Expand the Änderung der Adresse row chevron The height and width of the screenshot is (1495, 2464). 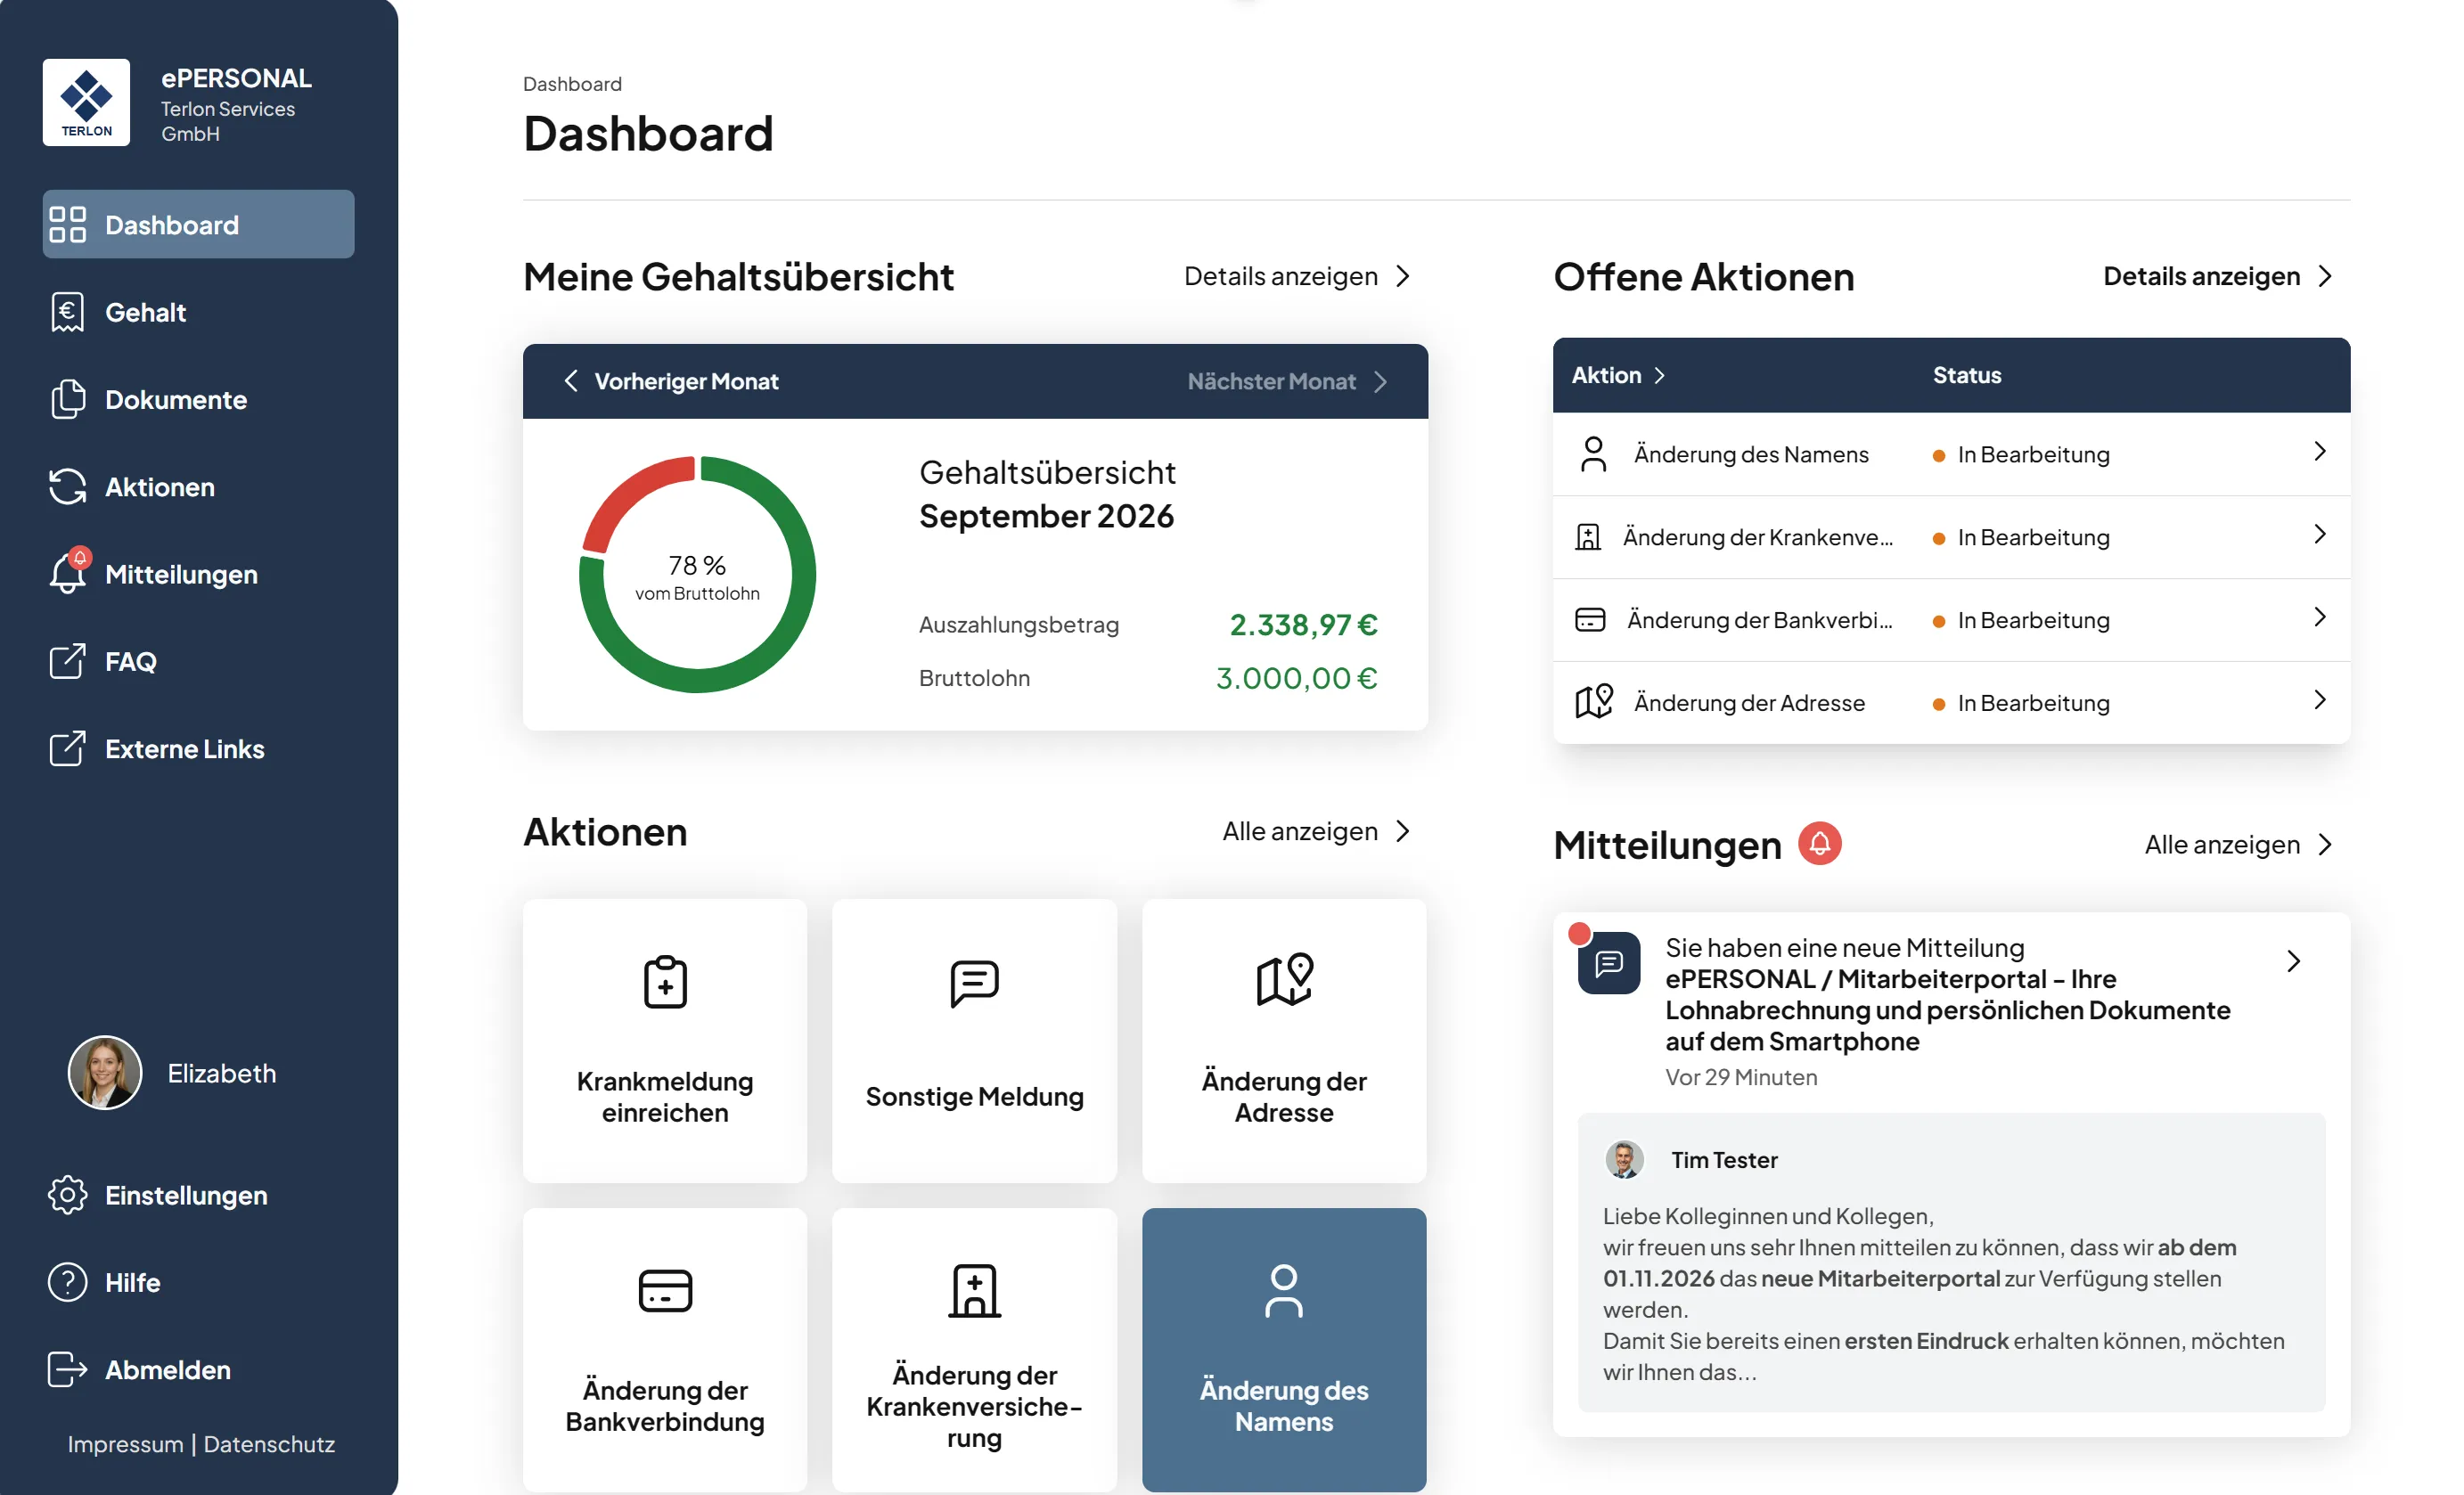point(2320,700)
